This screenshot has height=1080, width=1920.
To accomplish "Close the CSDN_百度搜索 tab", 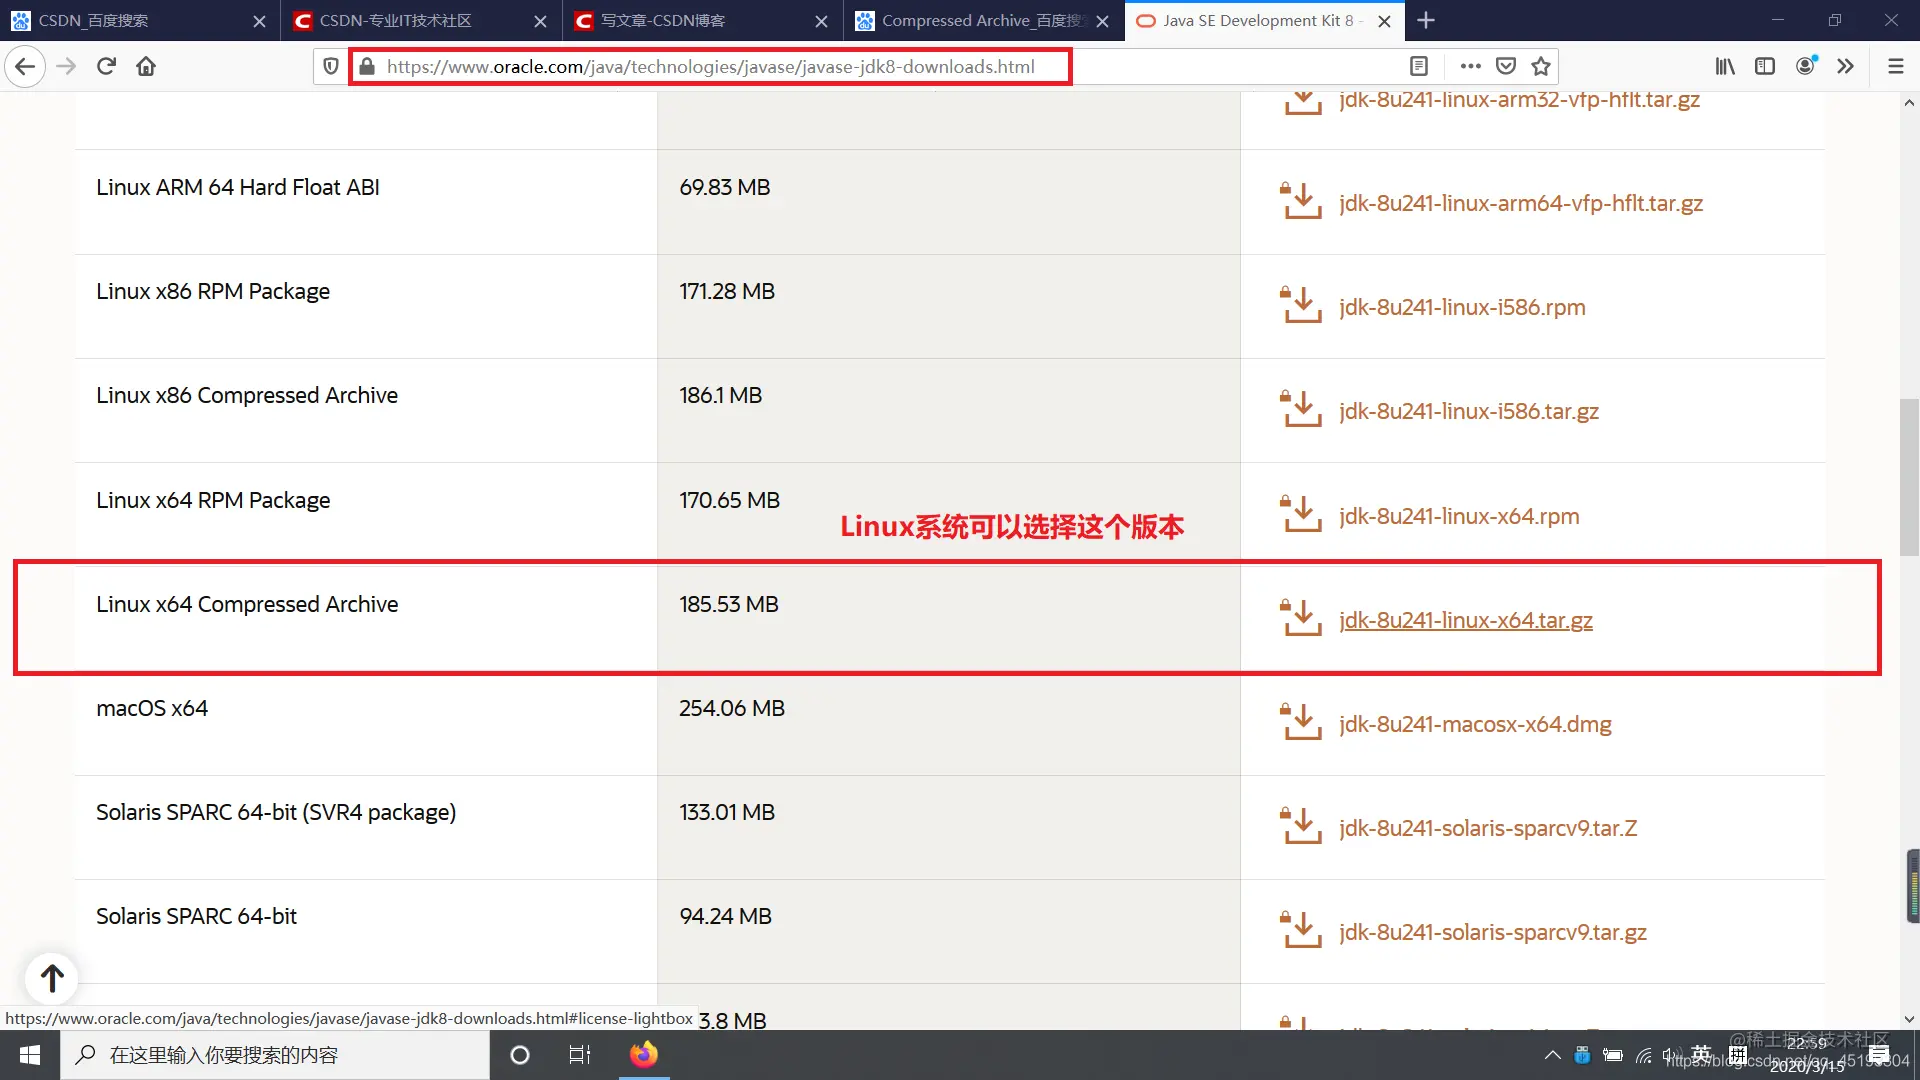I will coord(259,21).
